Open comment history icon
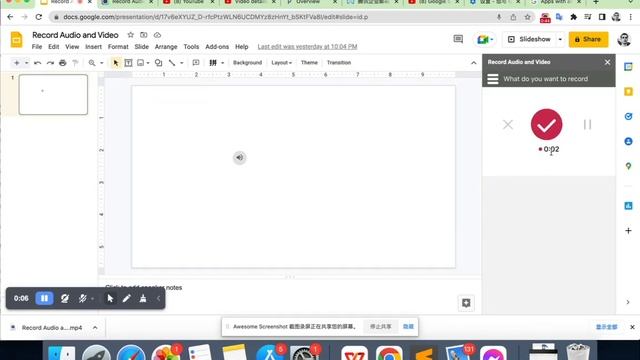This screenshot has width=640, height=360. [x=458, y=39]
